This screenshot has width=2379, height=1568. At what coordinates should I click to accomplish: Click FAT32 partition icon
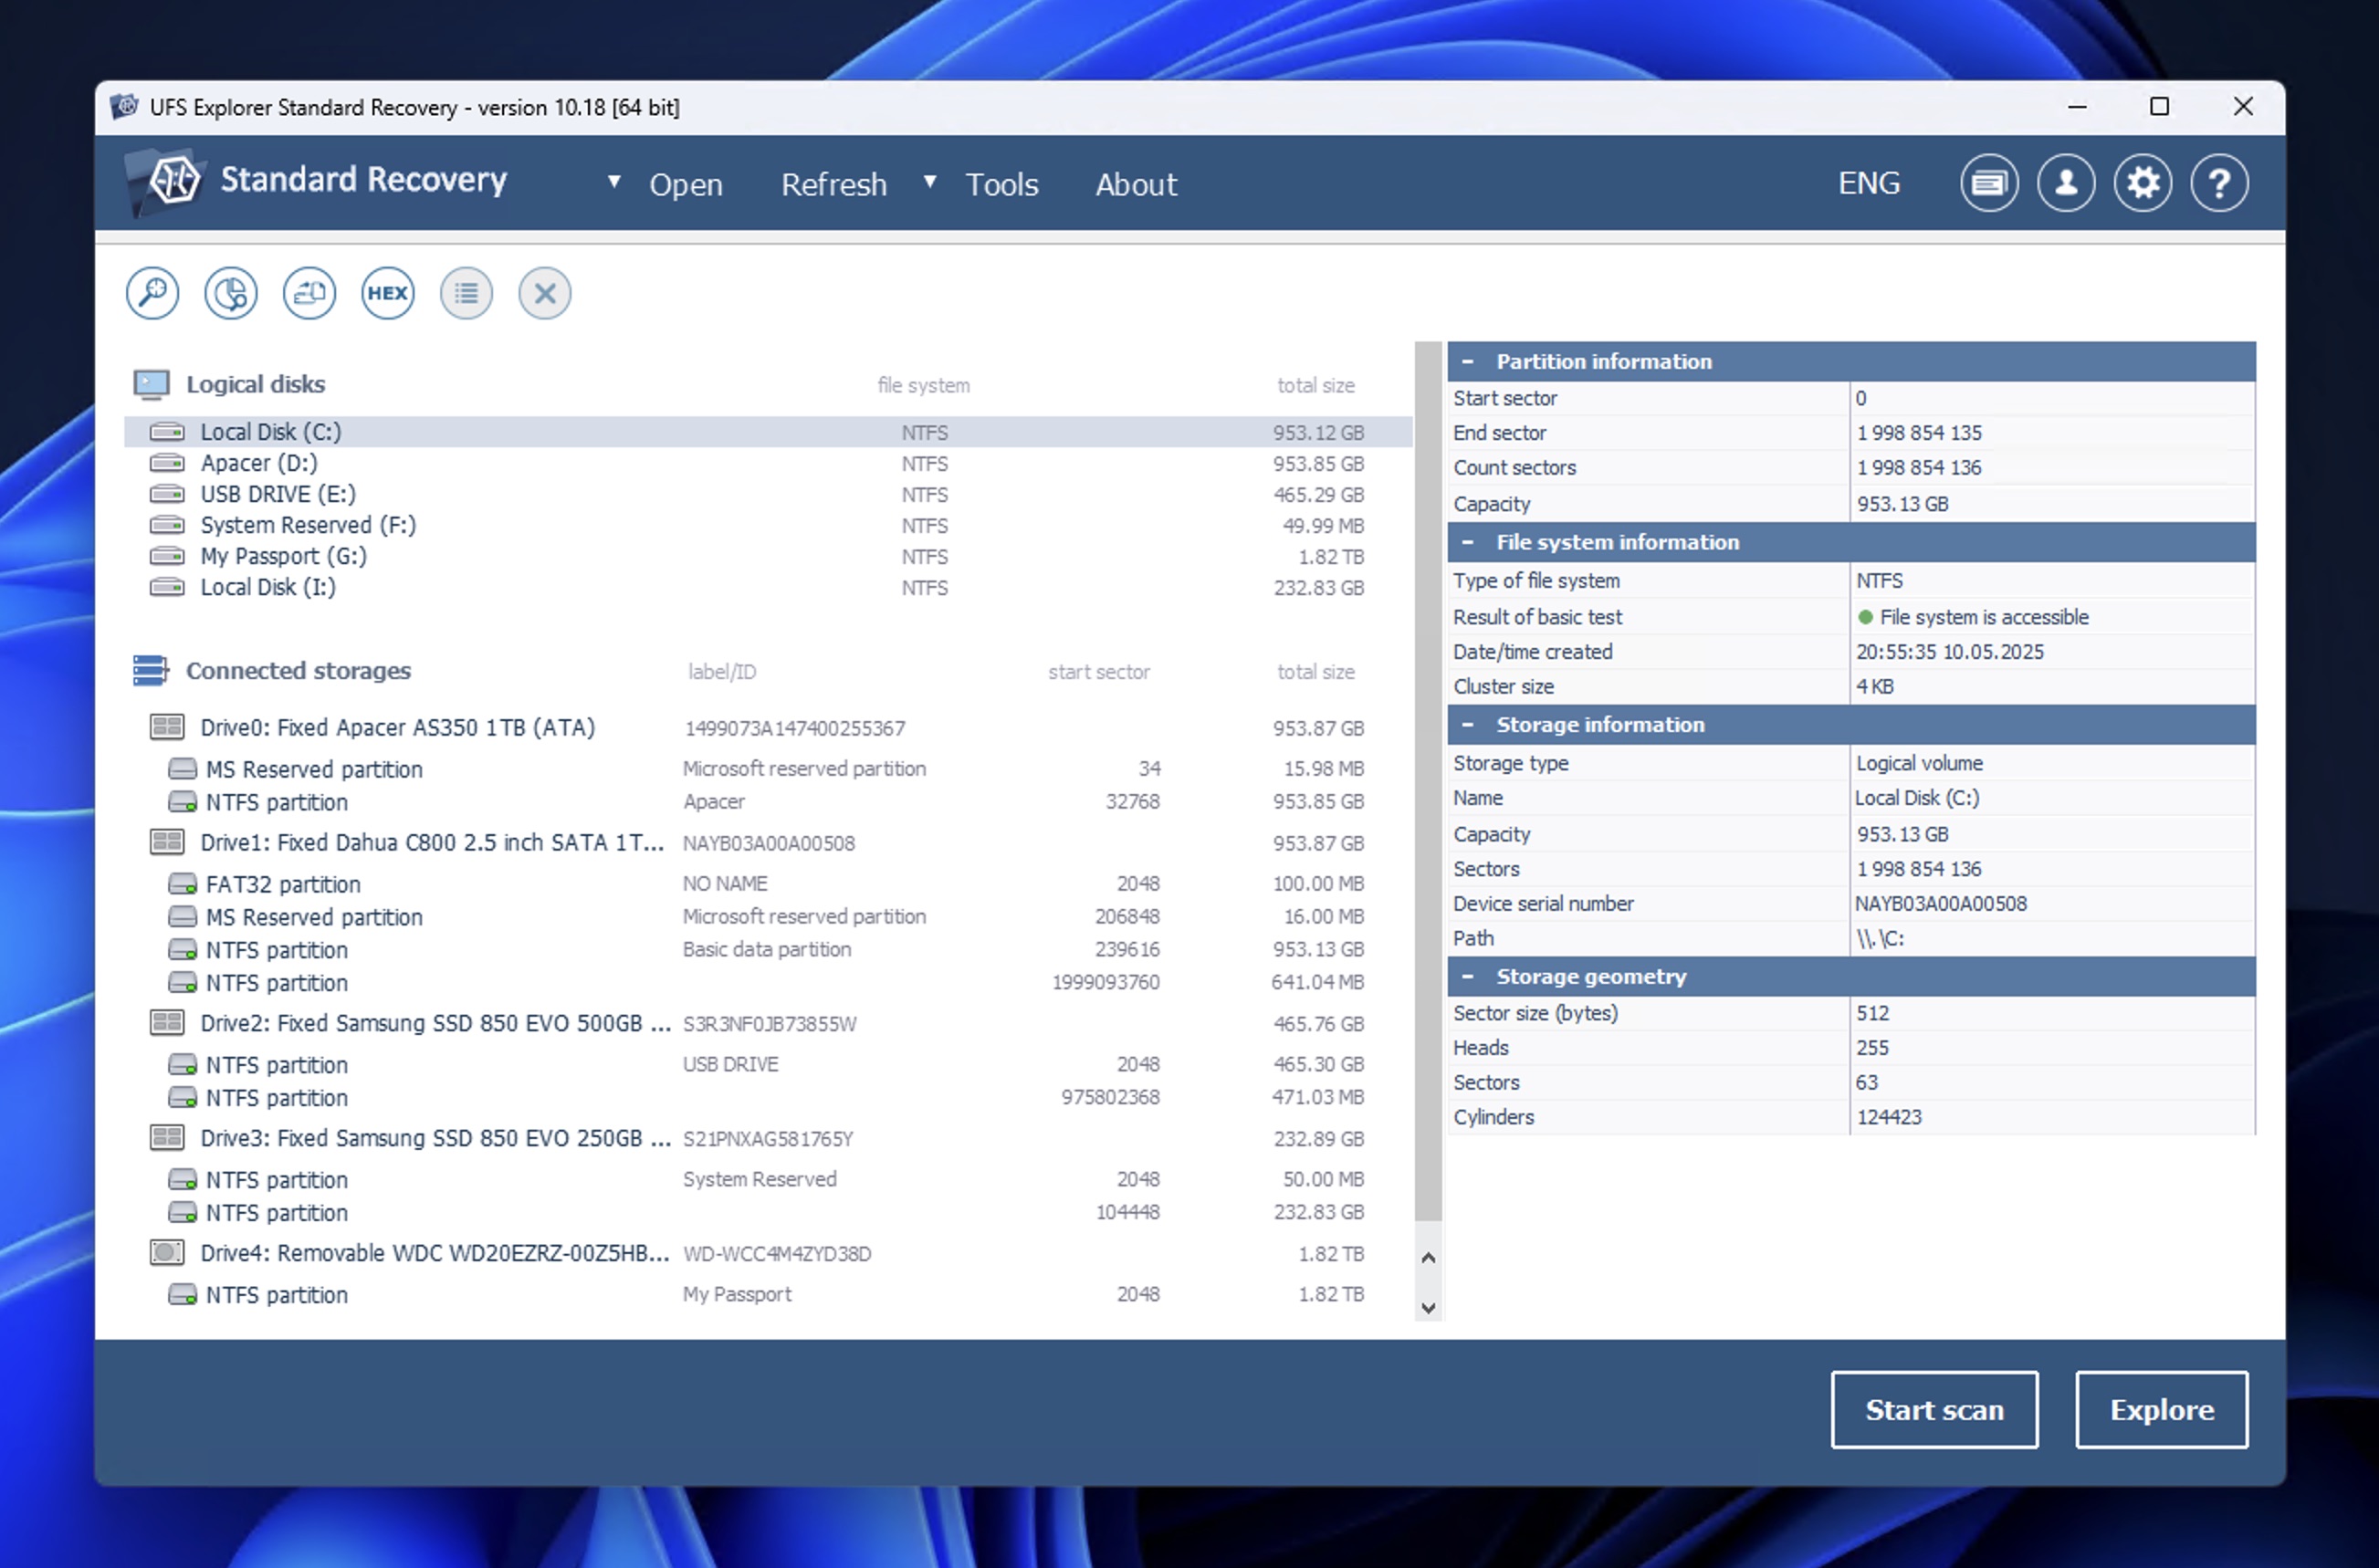tap(182, 884)
